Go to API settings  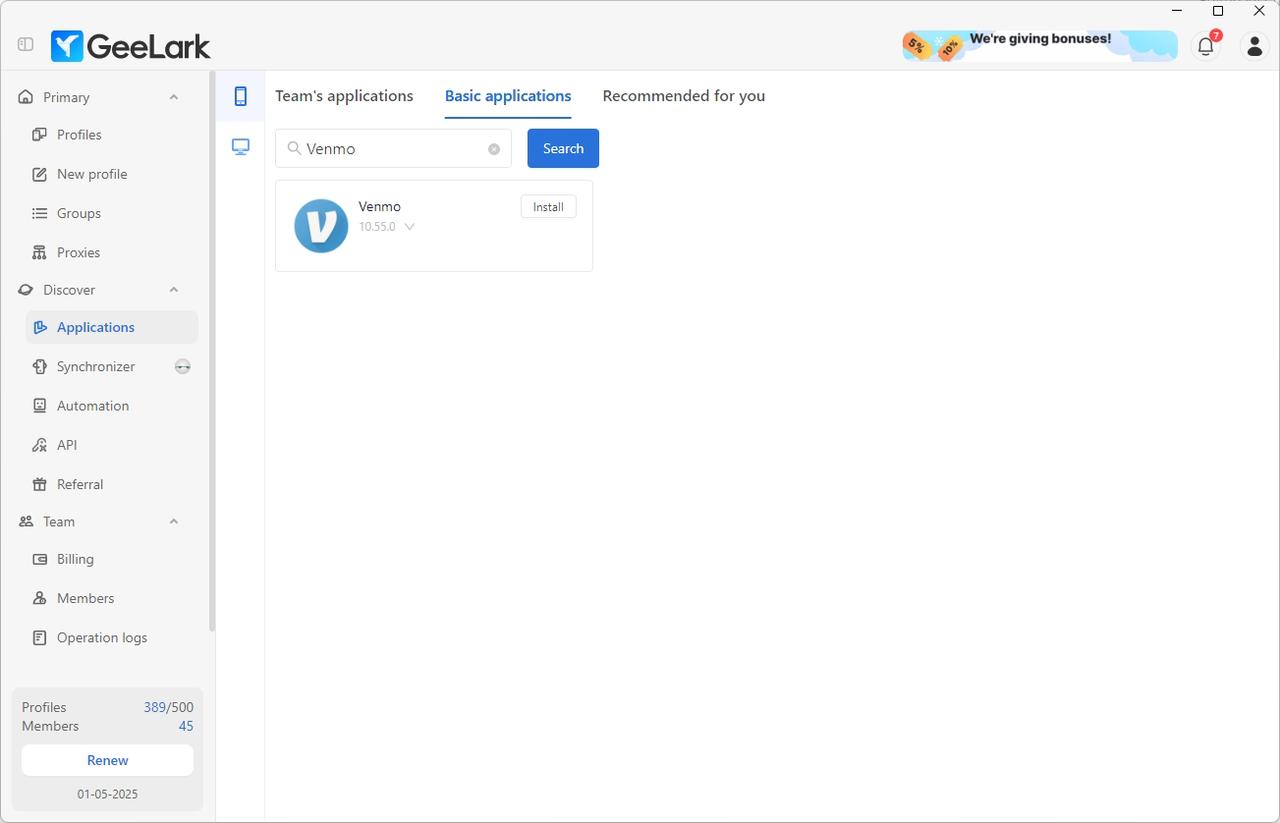(x=112, y=445)
